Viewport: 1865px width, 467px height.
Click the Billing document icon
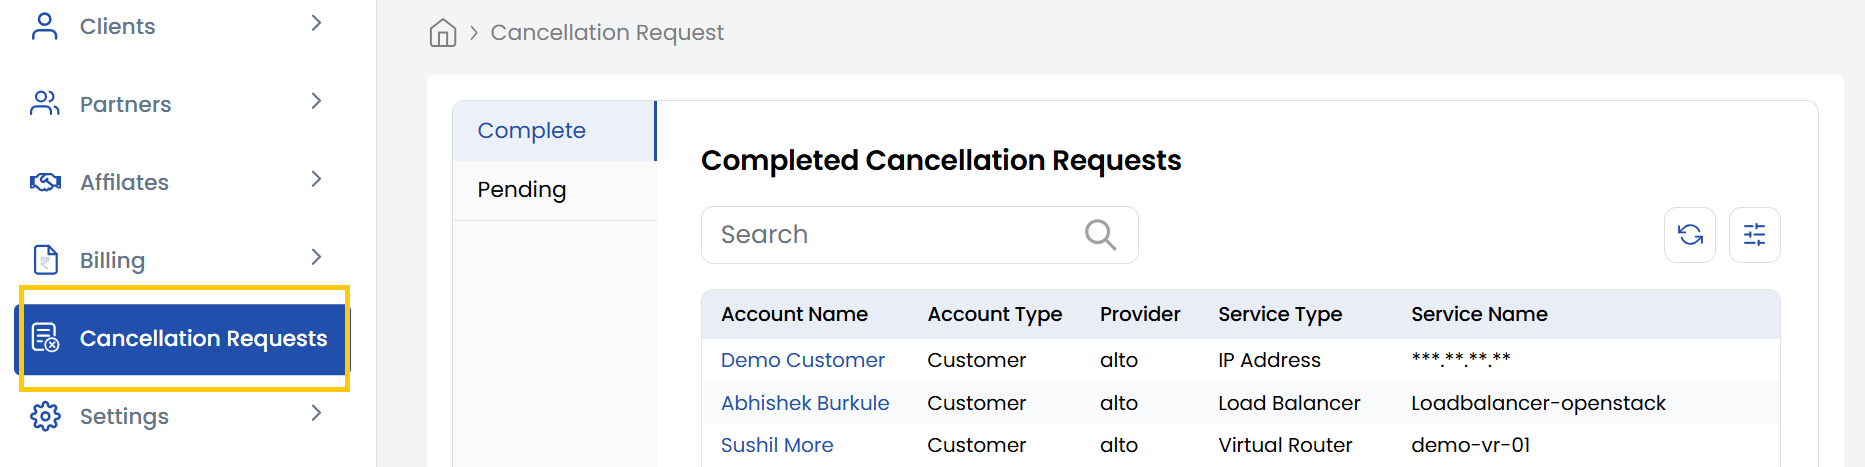(x=45, y=260)
